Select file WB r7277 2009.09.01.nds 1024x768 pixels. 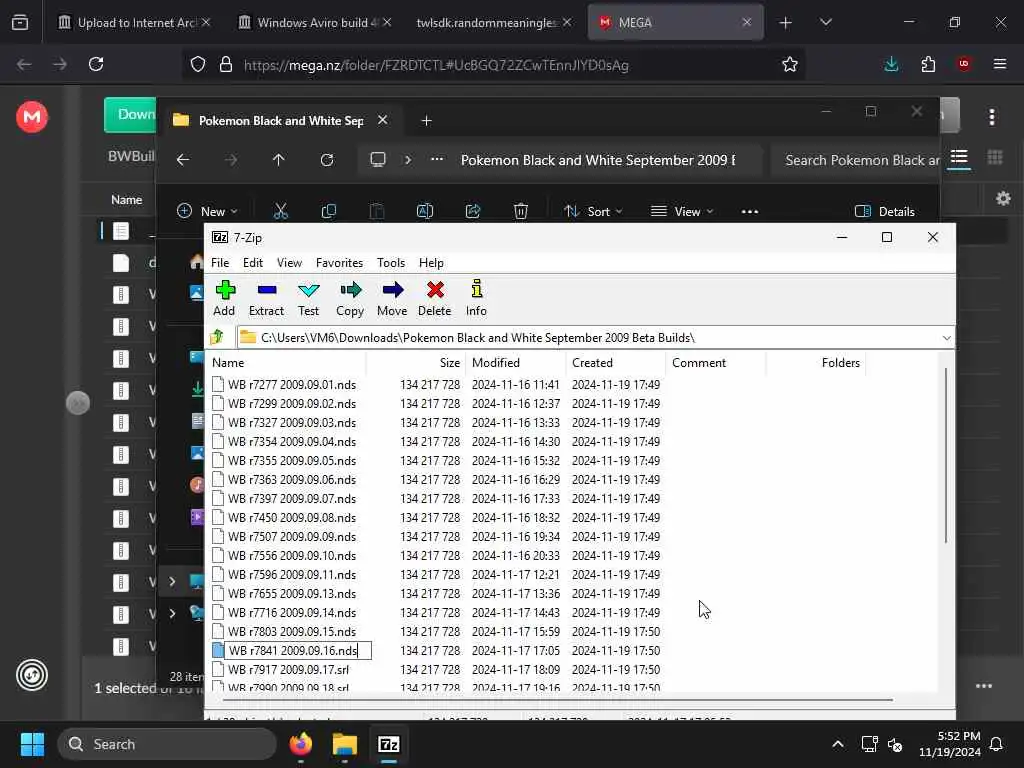pos(292,385)
